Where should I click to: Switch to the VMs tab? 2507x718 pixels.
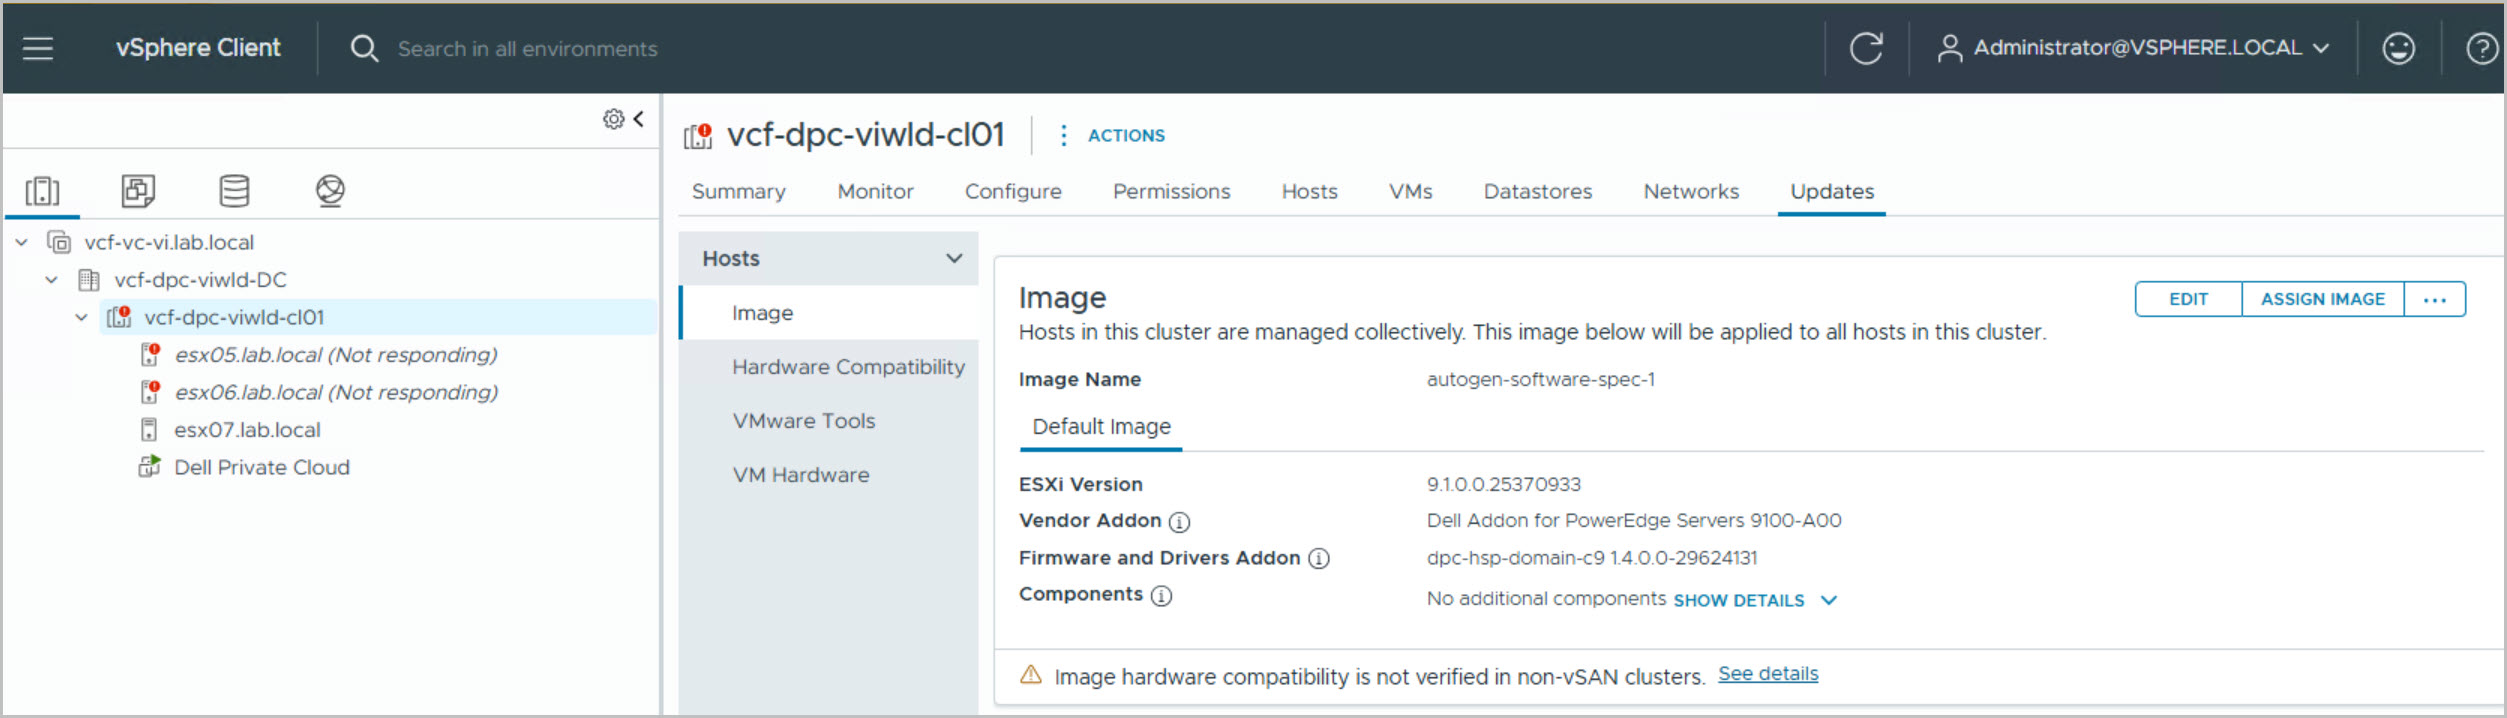(1411, 191)
